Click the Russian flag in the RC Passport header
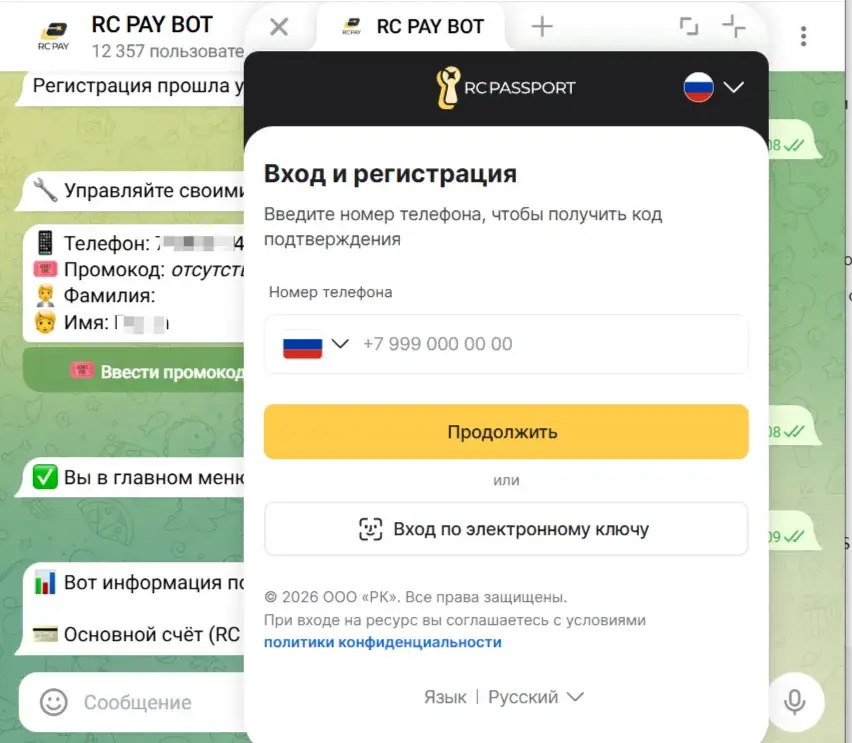 (x=698, y=87)
